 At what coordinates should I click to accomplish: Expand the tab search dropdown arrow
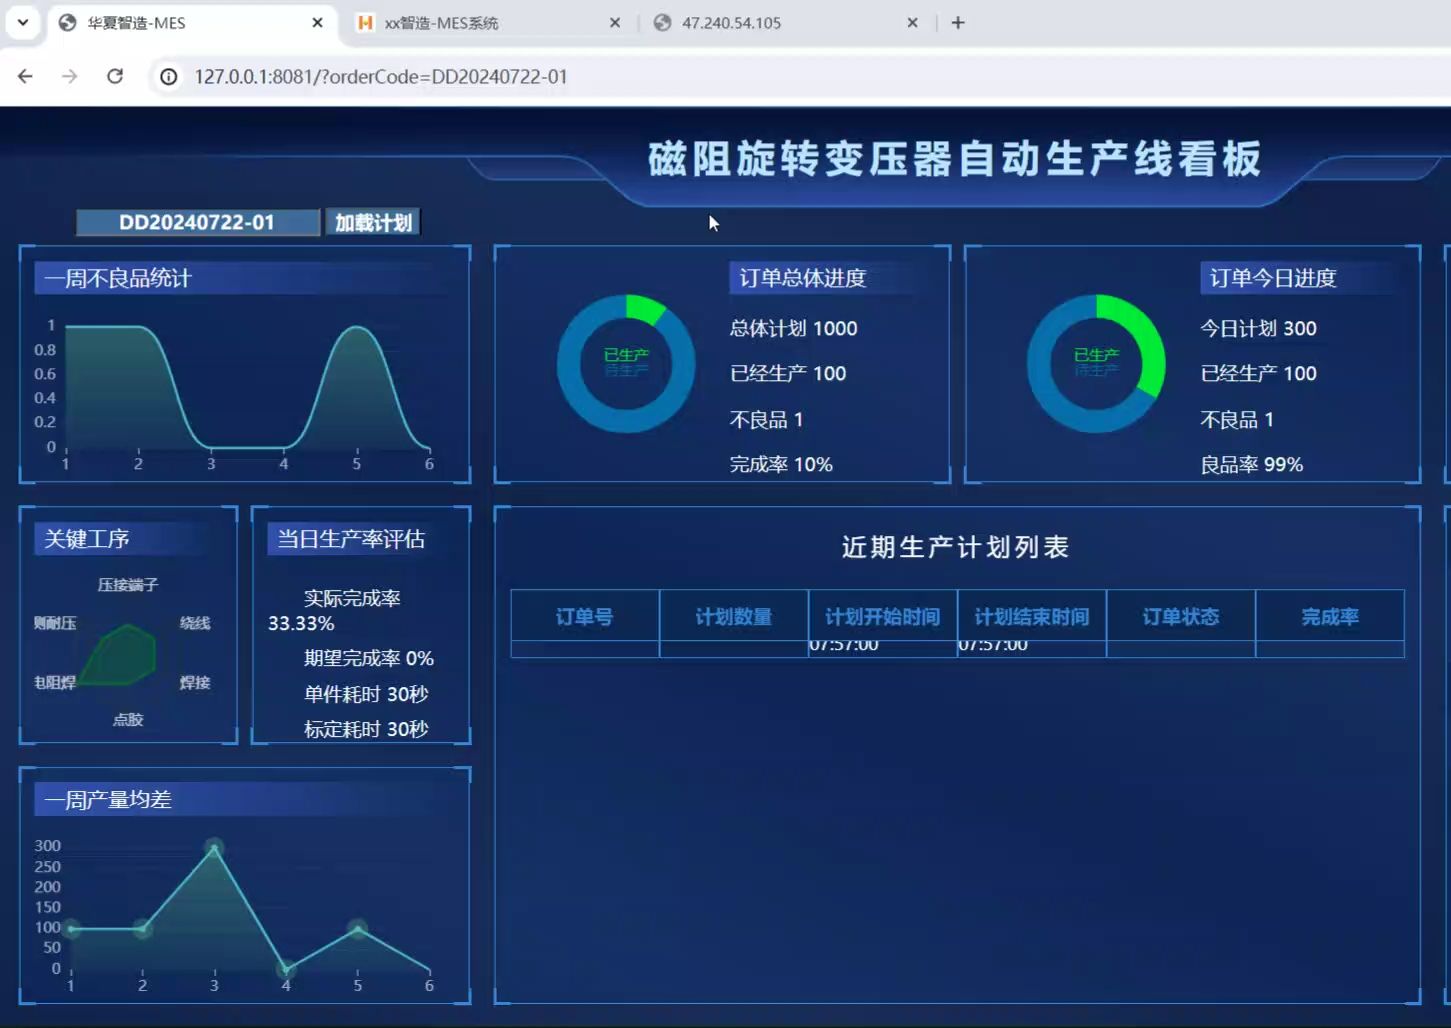[x=22, y=22]
